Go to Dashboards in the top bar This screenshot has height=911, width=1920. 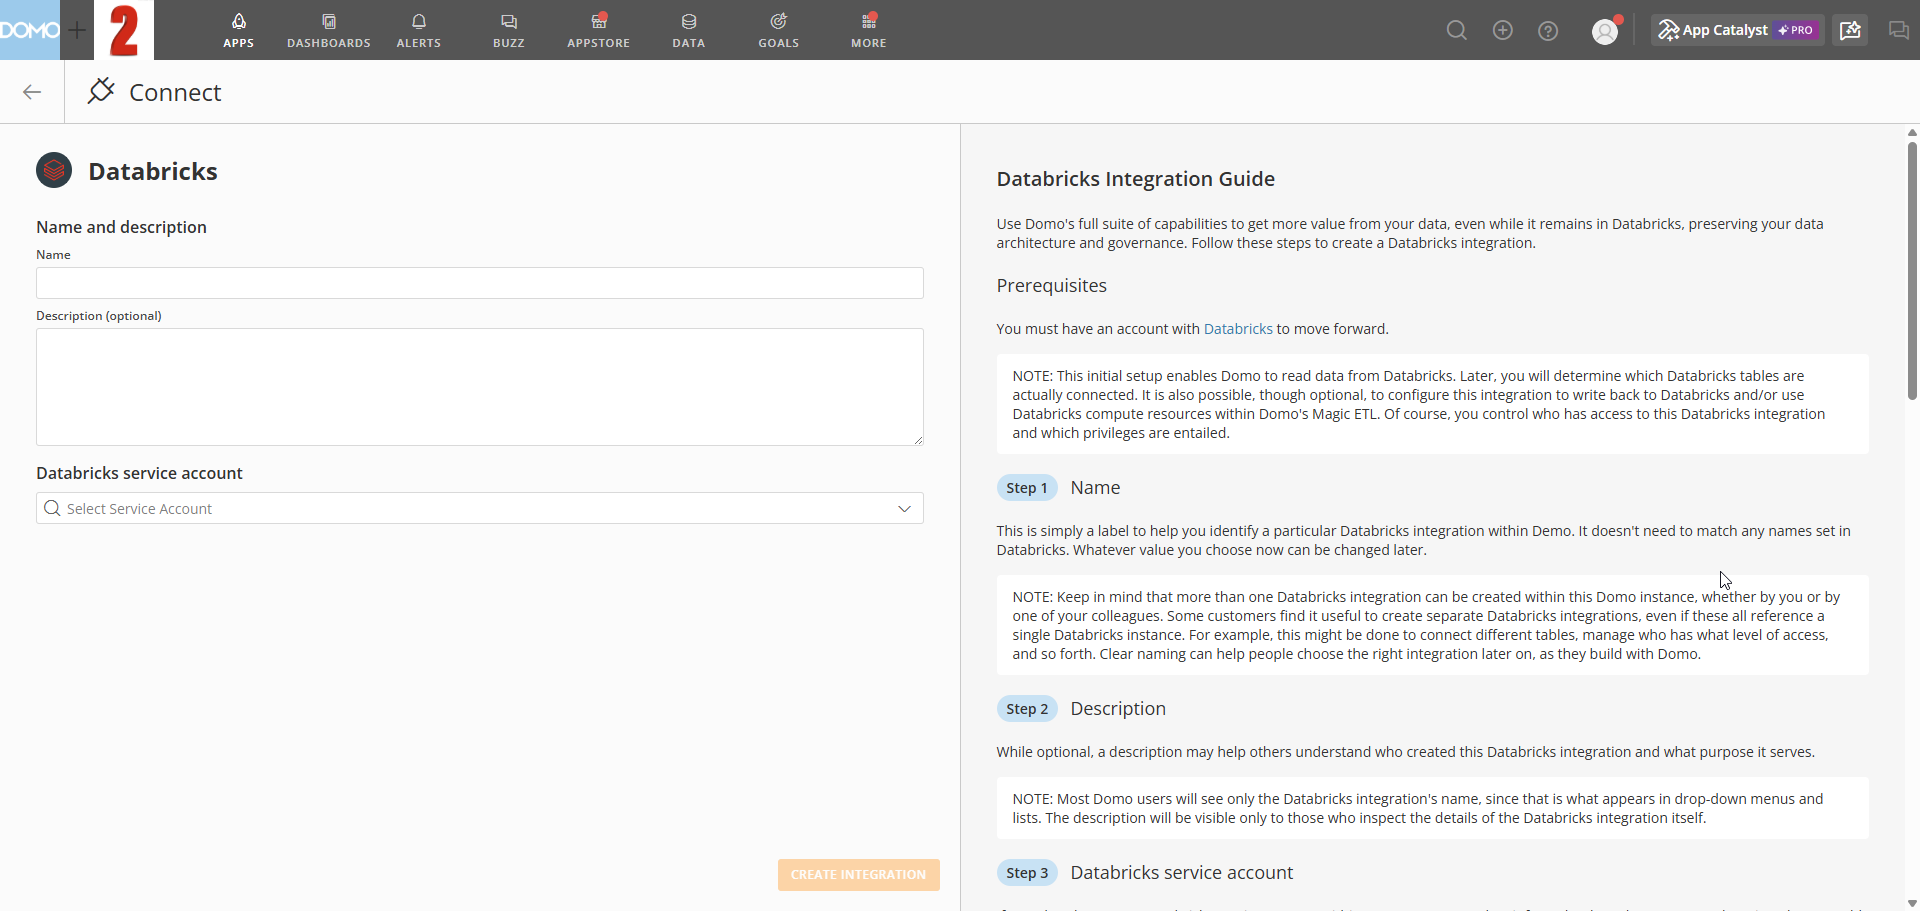329,30
